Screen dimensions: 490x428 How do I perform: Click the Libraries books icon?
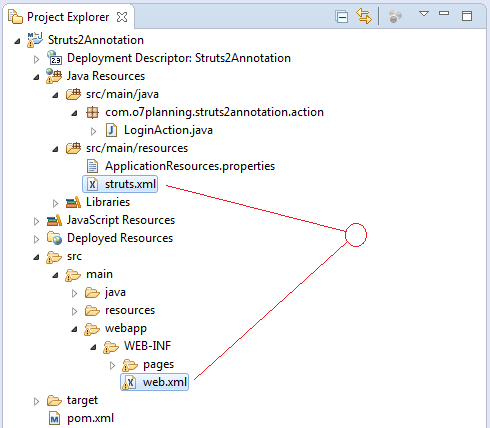tap(73, 202)
